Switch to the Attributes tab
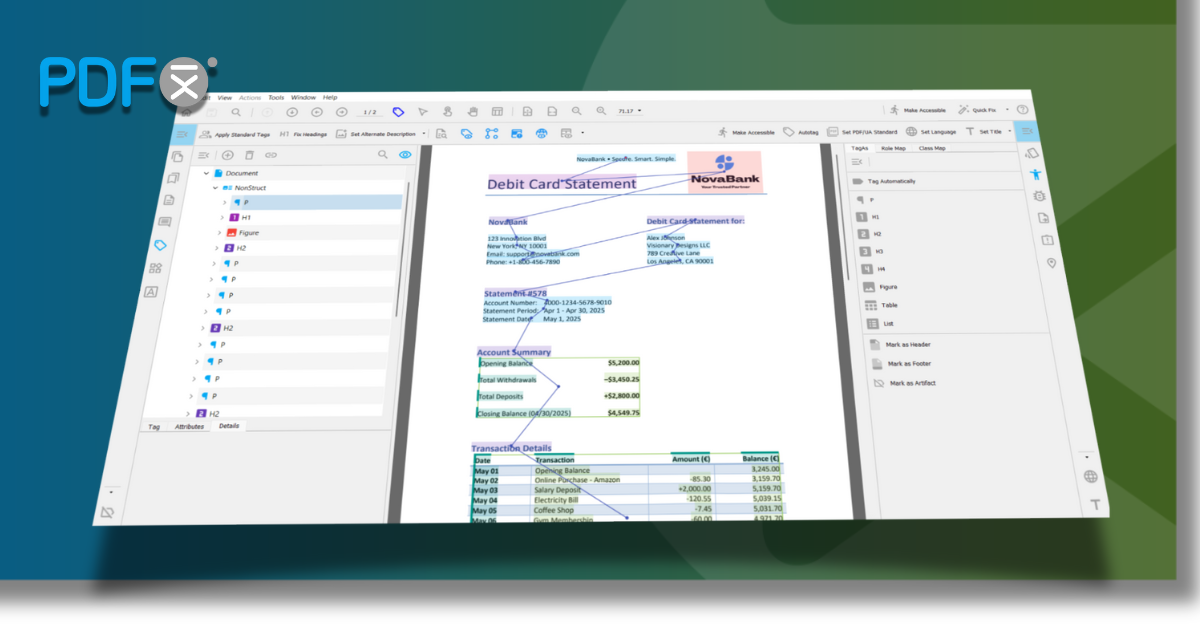The width and height of the screenshot is (1200, 628). click(189, 426)
